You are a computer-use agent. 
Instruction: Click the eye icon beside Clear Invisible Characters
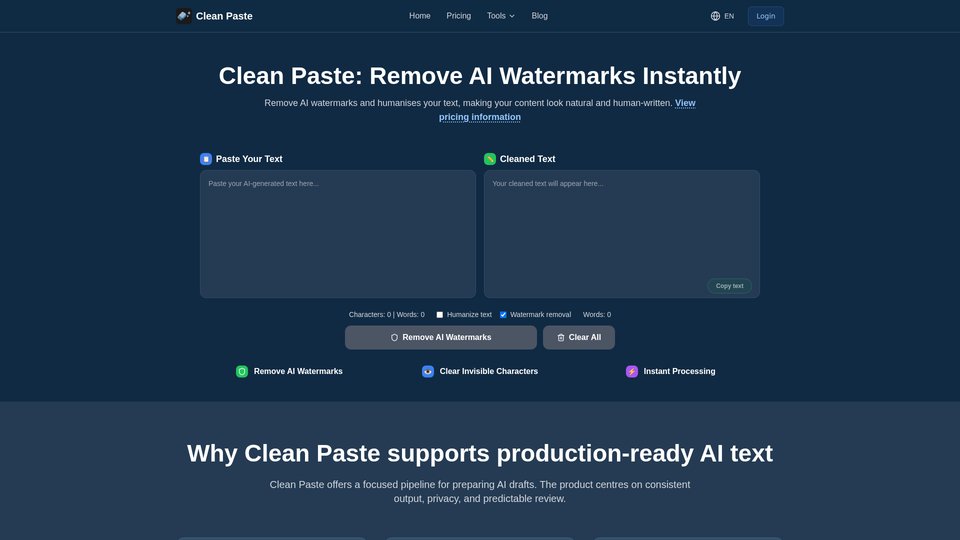tap(428, 372)
